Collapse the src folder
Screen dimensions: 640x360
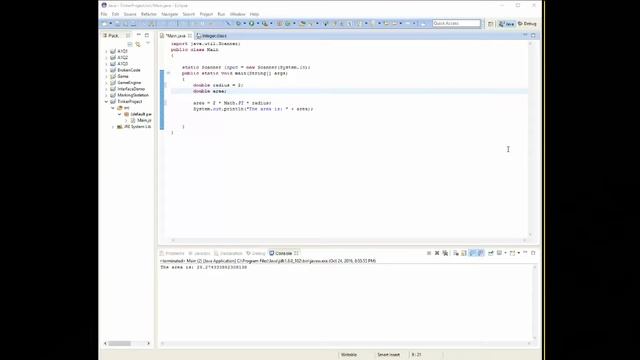pyautogui.click(x=113, y=108)
